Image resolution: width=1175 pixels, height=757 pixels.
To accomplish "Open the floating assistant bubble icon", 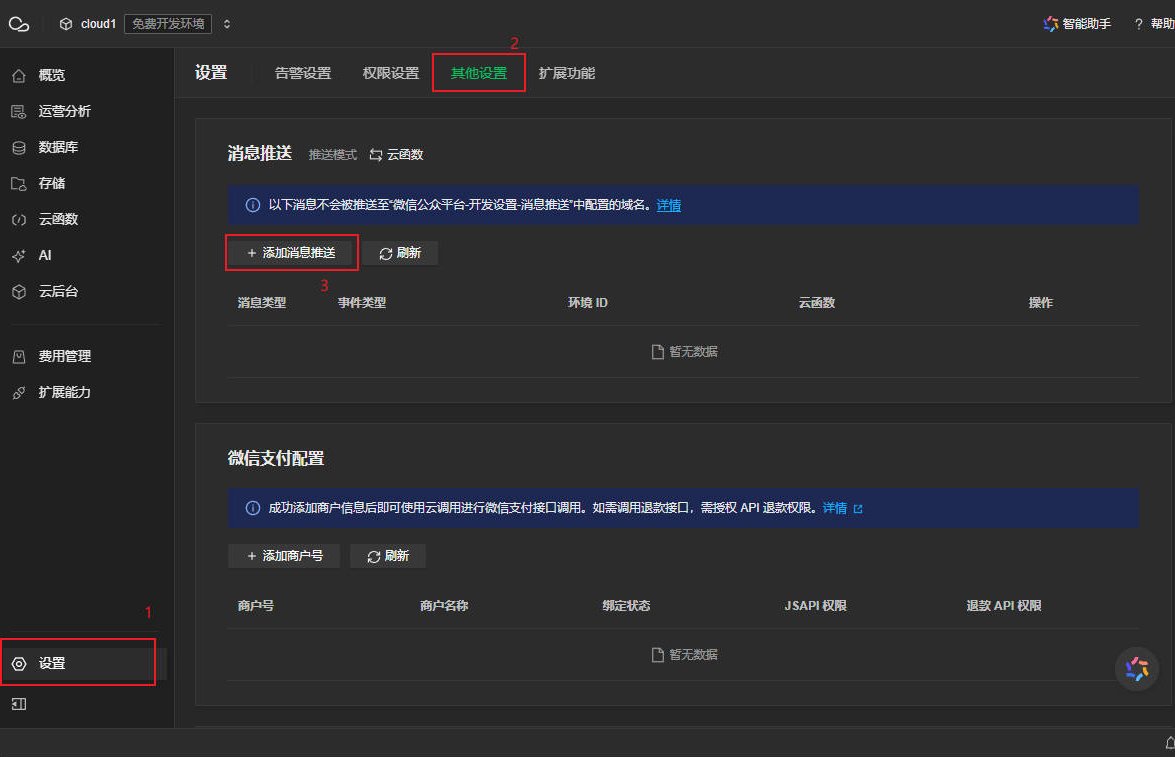I will point(1137,669).
